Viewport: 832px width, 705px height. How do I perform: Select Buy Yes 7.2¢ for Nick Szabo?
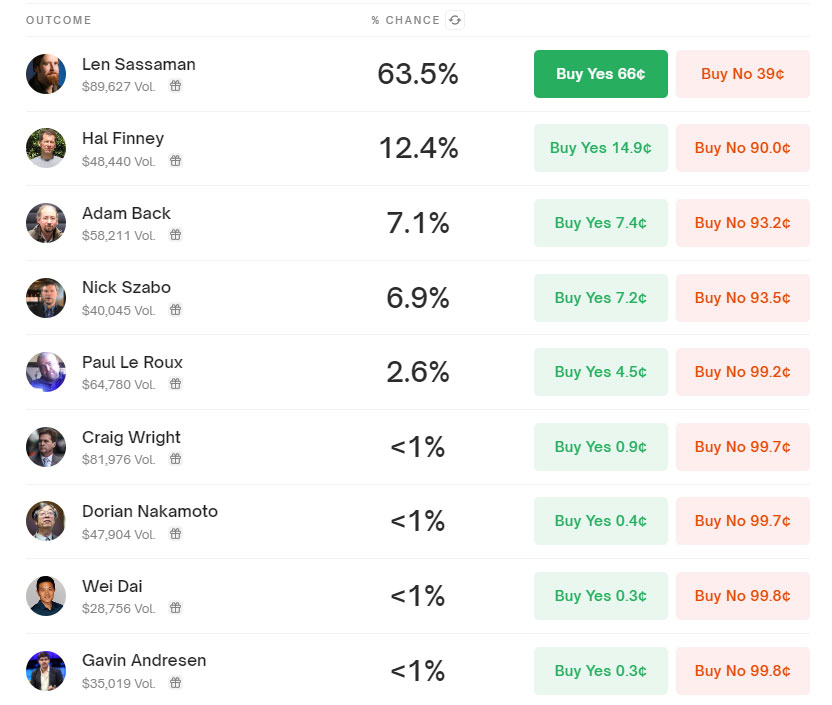coord(601,298)
